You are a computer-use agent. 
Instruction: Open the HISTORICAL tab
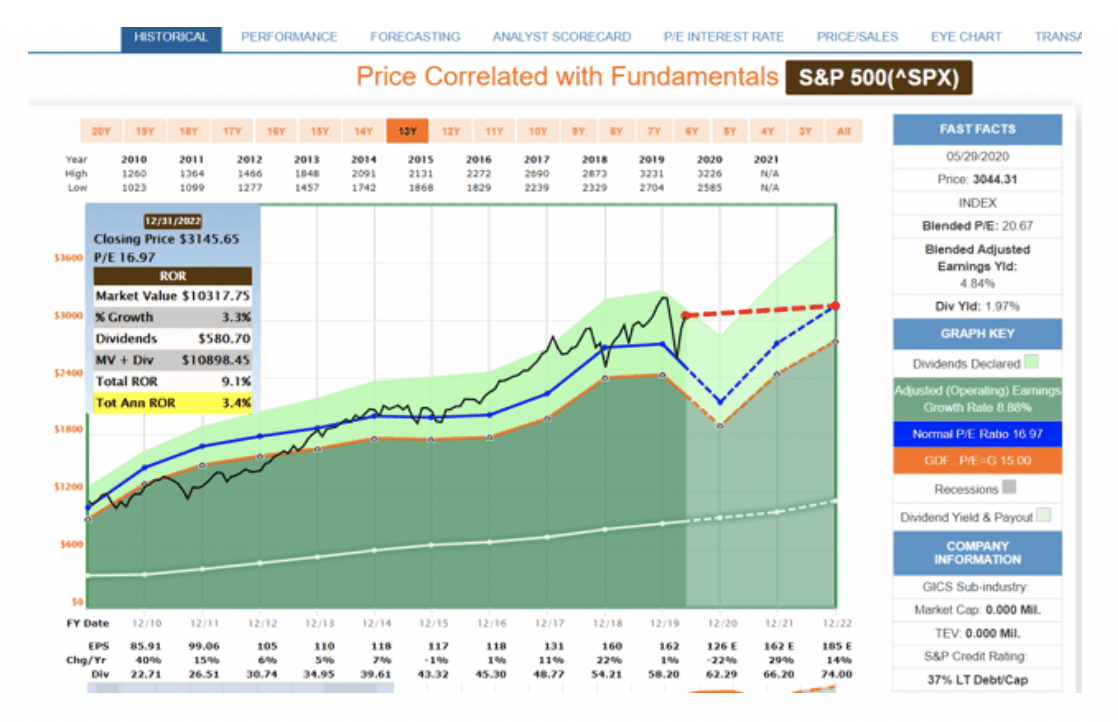click(171, 38)
